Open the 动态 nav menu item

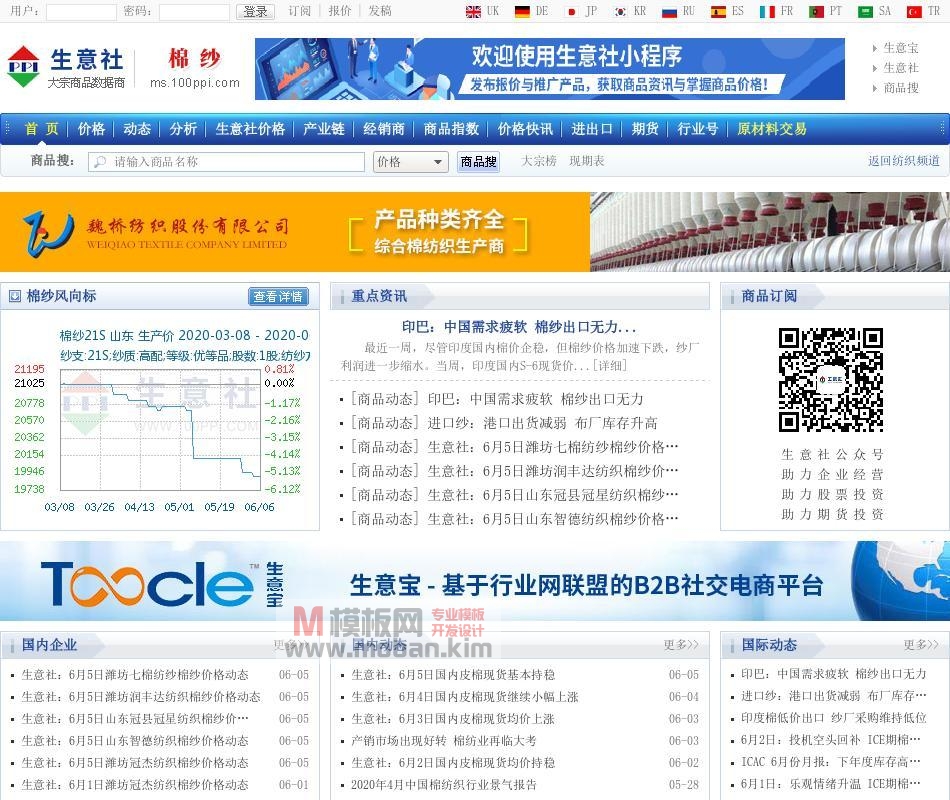[137, 129]
